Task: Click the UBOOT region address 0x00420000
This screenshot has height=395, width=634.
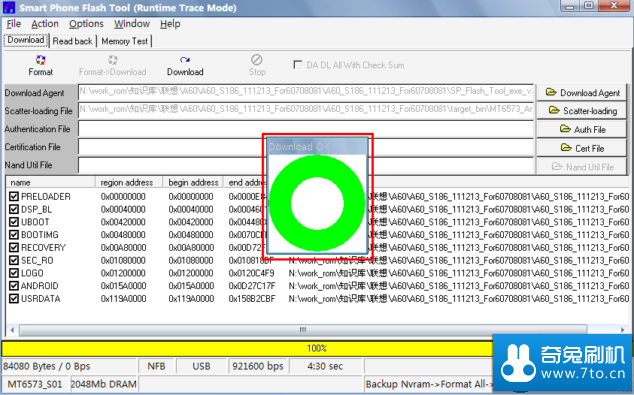Action: [x=123, y=222]
